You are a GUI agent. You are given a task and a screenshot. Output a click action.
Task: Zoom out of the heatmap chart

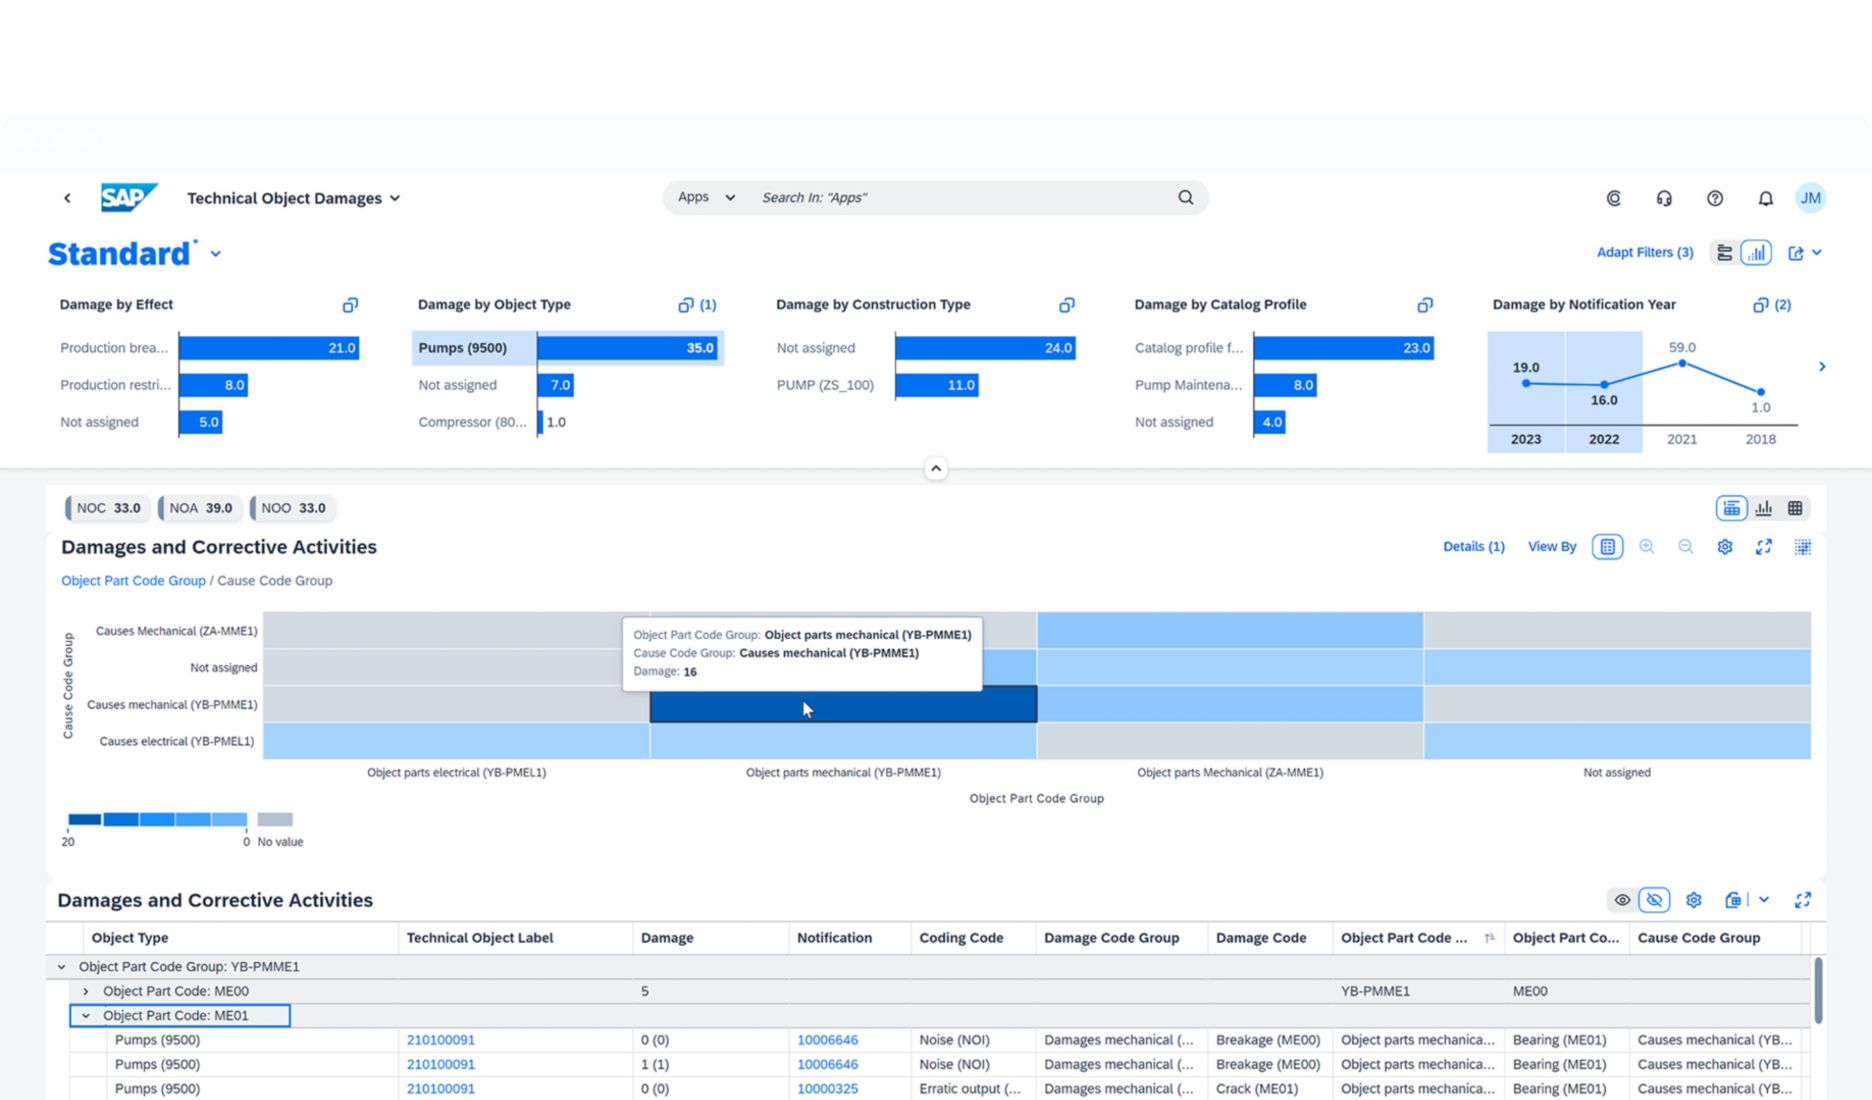click(1686, 547)
